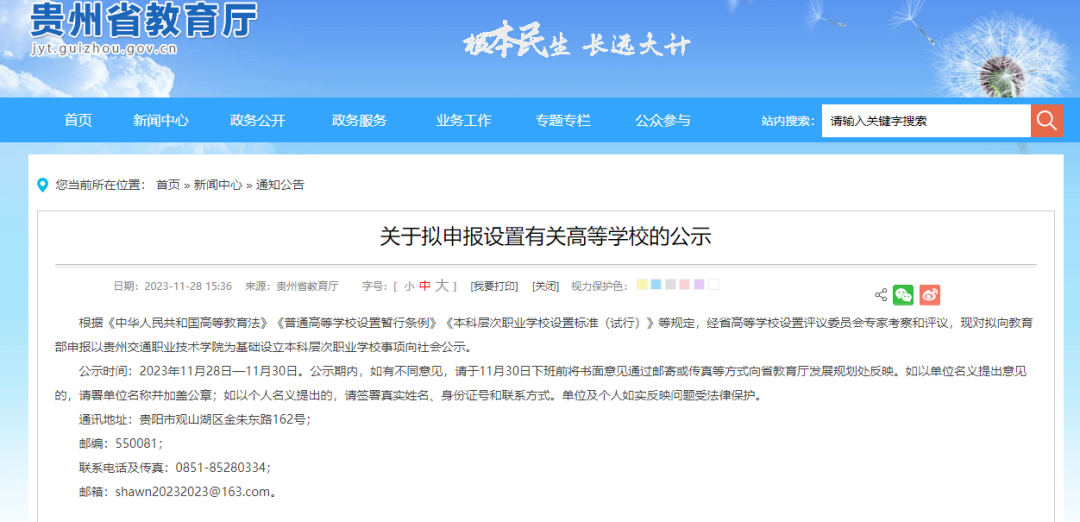Open 通知公告 in the breadcrumb
Viewport: 1080px width, 522px height.
[280, 185]
